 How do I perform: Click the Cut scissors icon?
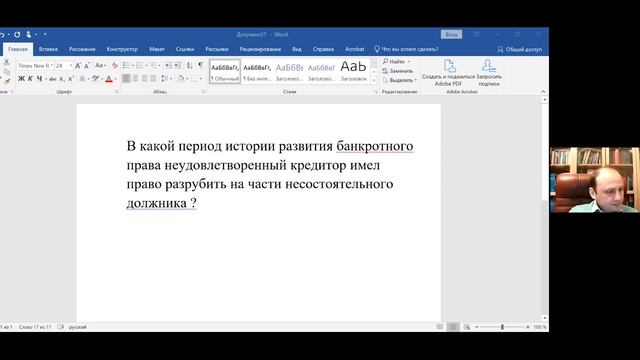pyautogui.click(x=7, y=62)
